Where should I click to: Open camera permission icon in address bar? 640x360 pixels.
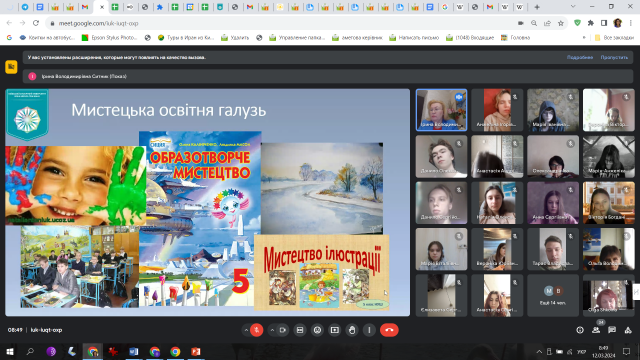(520, 23)
